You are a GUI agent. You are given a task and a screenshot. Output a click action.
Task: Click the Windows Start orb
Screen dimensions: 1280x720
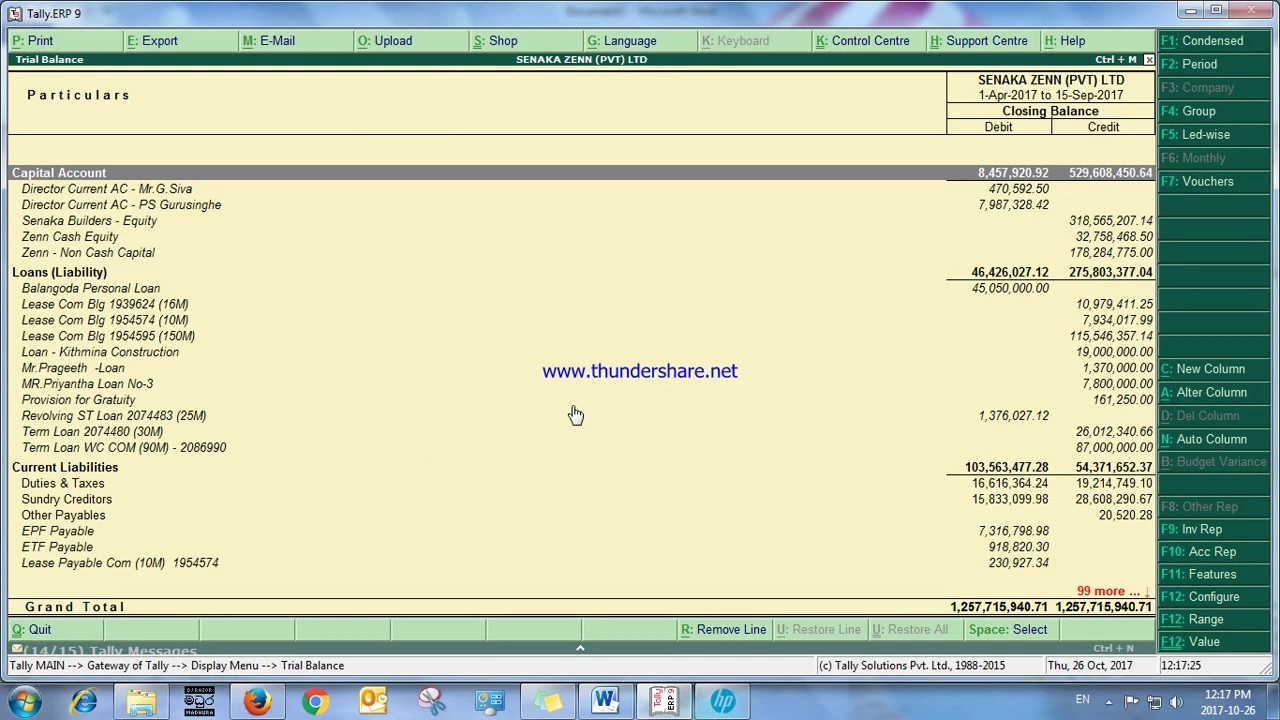[x=24, y=702]
